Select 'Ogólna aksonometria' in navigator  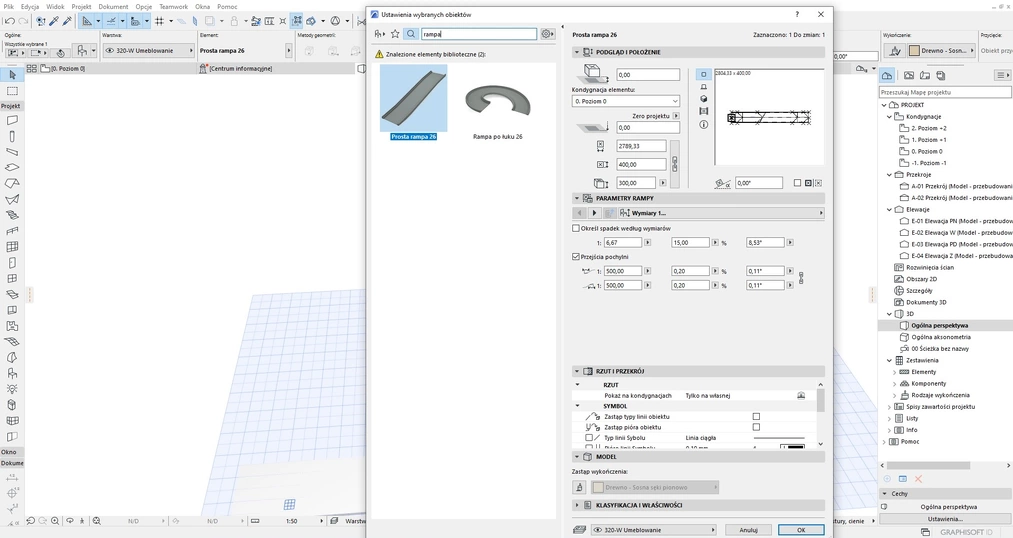pos(941,337)
